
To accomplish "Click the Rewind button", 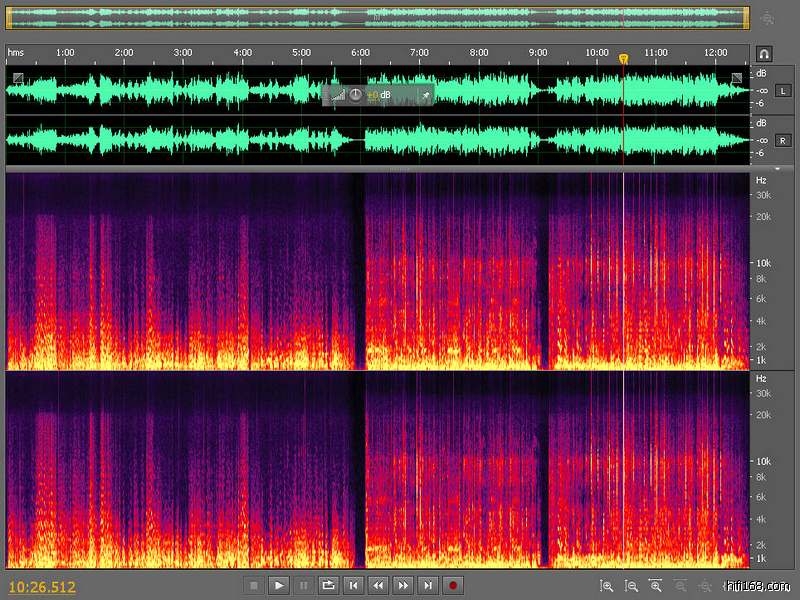I will tap(378, 585).
